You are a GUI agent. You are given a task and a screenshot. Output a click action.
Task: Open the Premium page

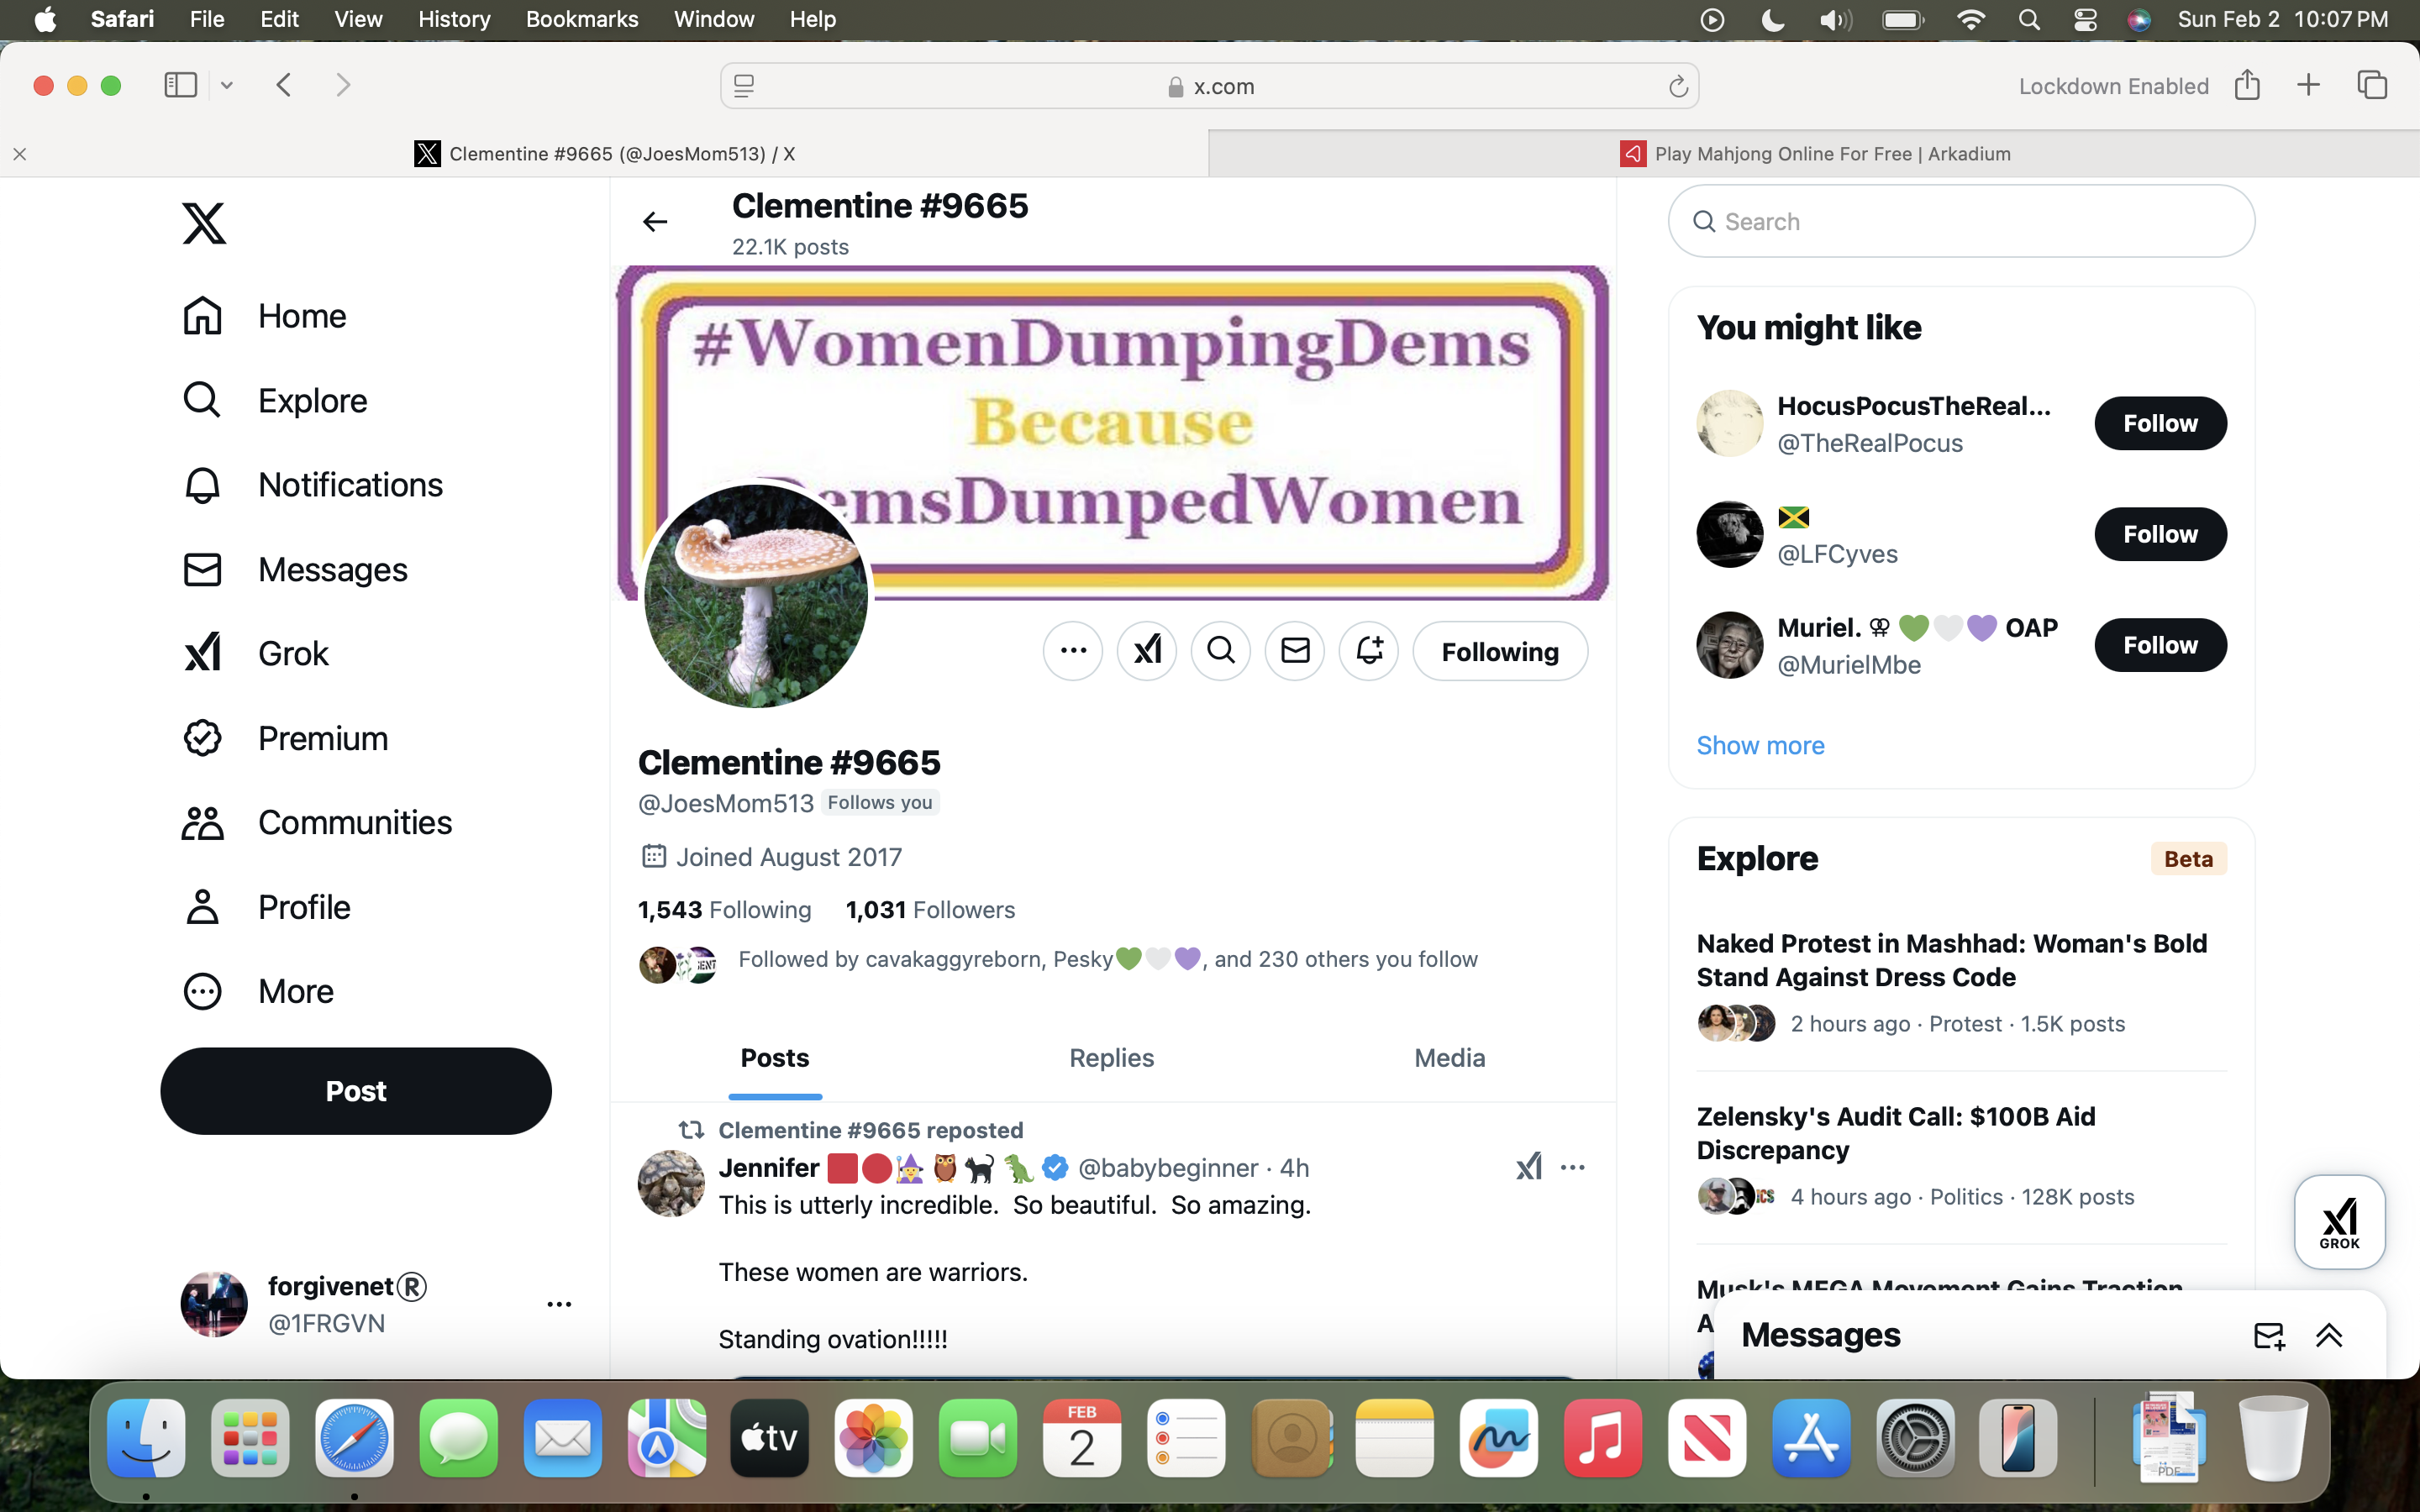coord(285,738)
